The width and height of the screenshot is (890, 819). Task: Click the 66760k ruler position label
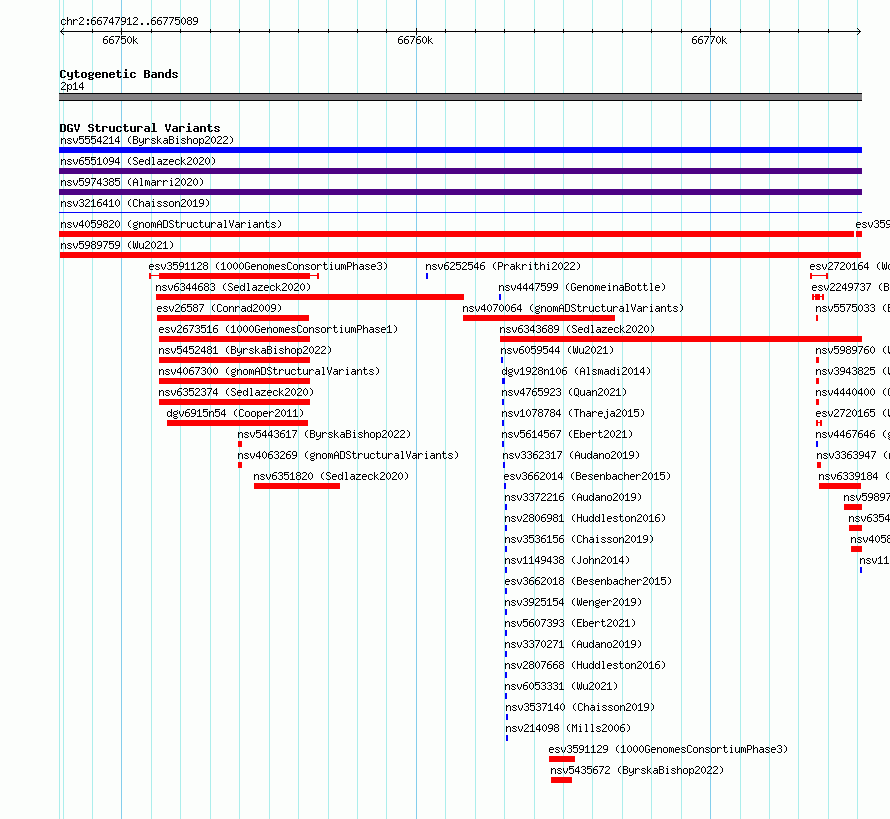click(415, 40)
